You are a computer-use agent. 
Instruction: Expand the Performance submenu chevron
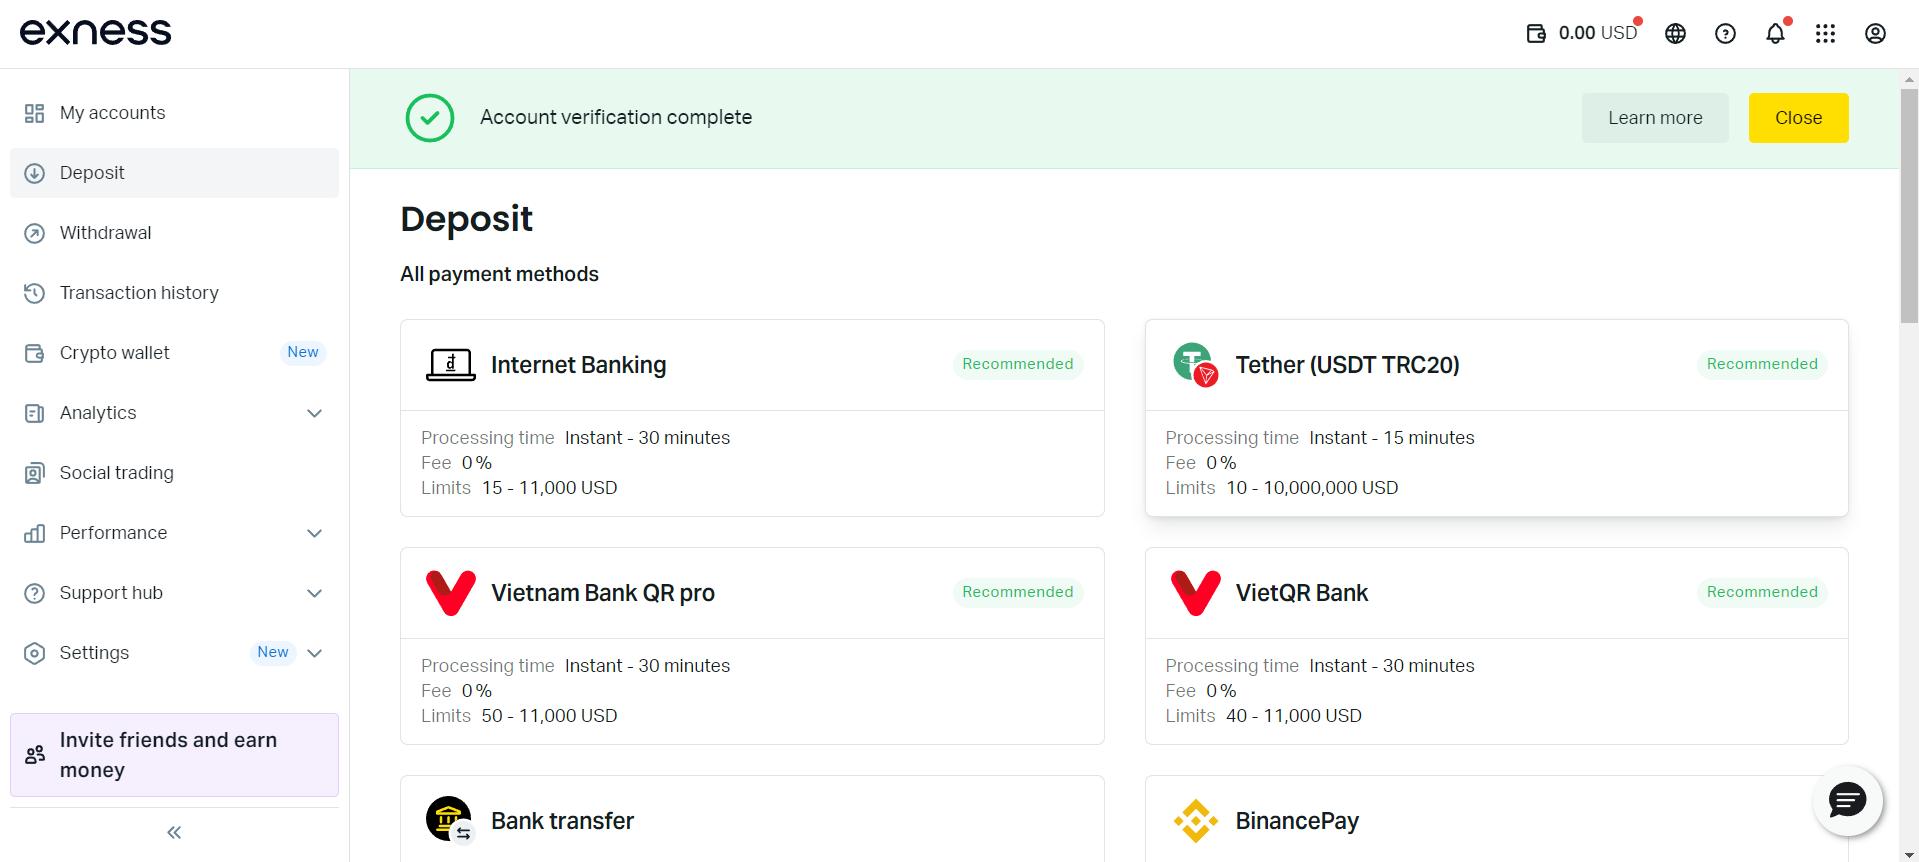pos(314,533)
